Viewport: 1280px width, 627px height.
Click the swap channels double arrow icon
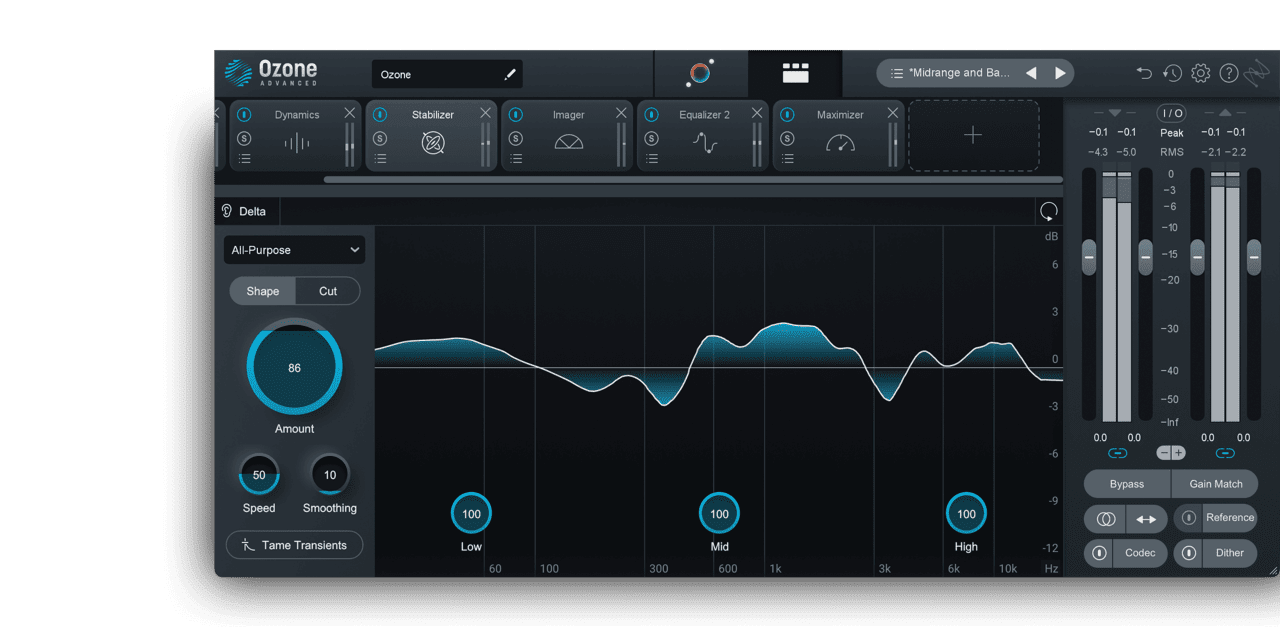1146,519
